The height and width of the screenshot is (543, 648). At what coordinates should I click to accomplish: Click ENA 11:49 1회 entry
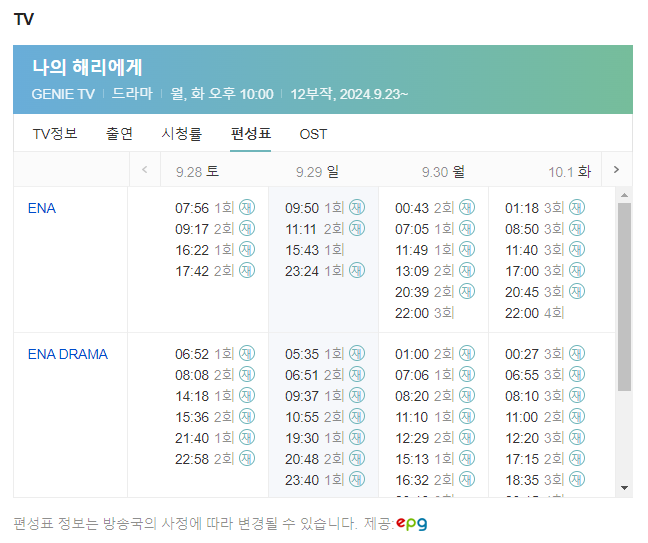coord(435,250)
